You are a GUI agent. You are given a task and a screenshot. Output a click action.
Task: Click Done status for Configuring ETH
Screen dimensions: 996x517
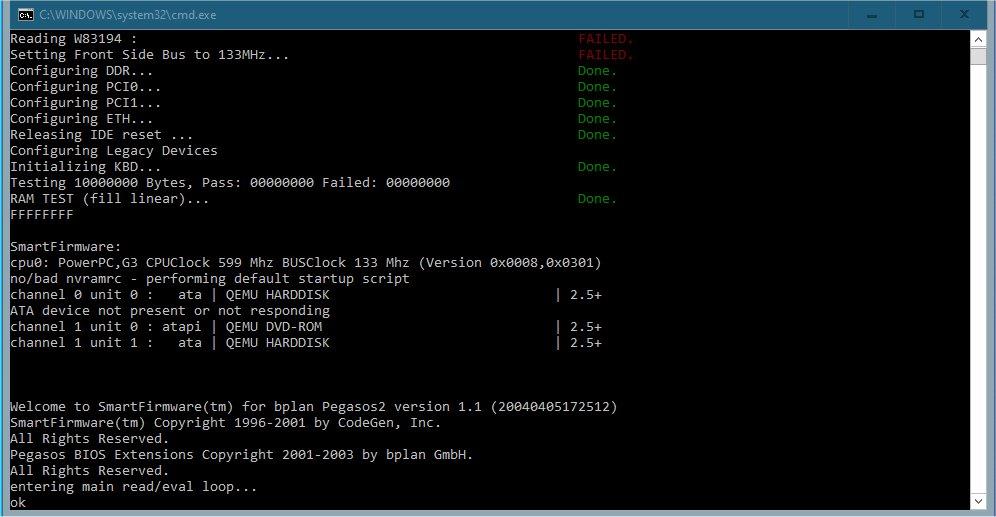click(597, 119)
